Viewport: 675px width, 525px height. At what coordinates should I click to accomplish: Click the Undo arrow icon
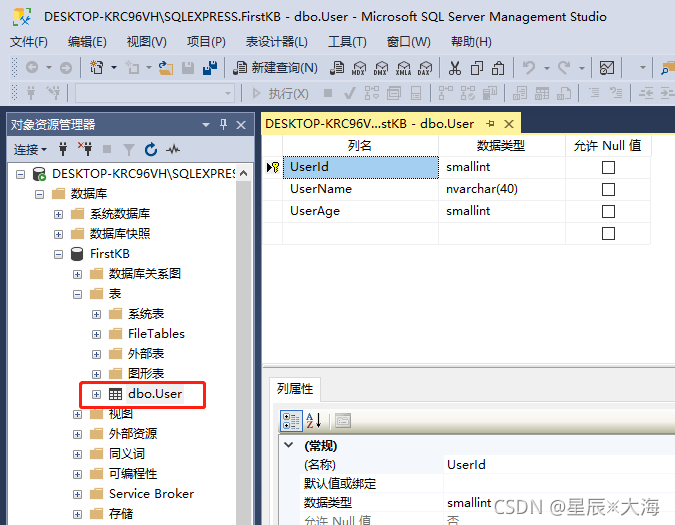[x=529, y=68]
